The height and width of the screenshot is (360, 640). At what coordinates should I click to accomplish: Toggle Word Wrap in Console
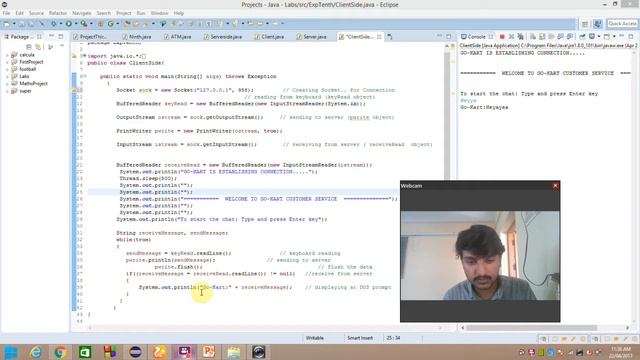pyautogui.click(x=551, y=37)
